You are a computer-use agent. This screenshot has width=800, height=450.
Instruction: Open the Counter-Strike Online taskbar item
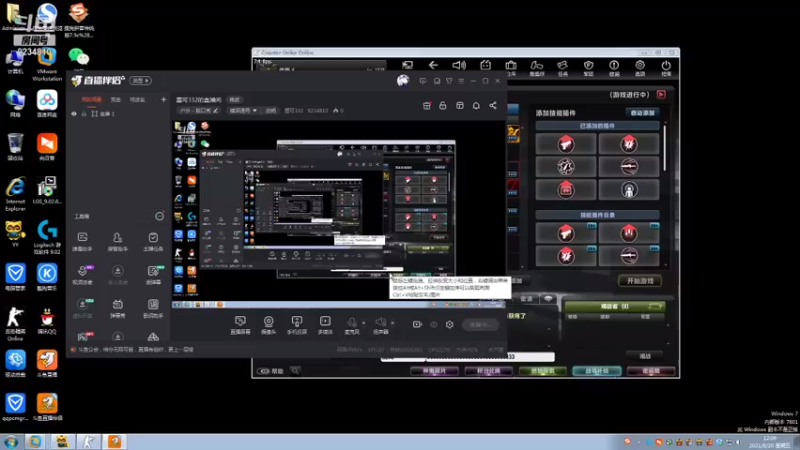88,441
